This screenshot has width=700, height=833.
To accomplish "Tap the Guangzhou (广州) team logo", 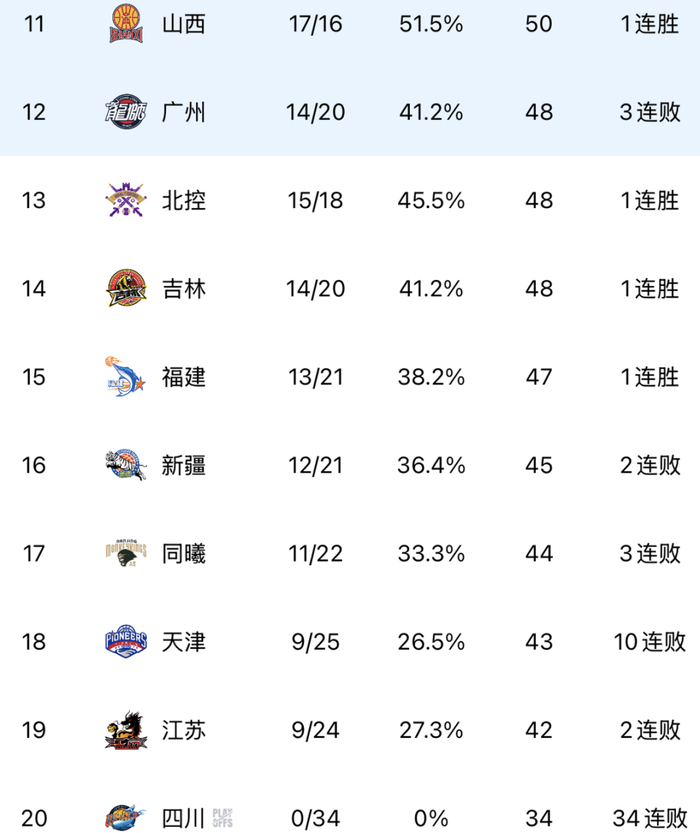I will coord(126,112).
